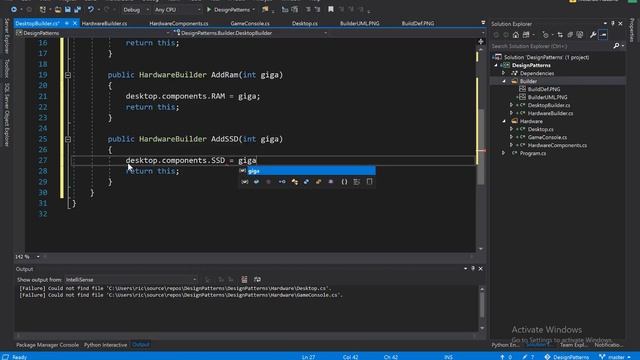Expand the Dependencies node
Viewport: 640px width, 360px height.
(504, 73)
